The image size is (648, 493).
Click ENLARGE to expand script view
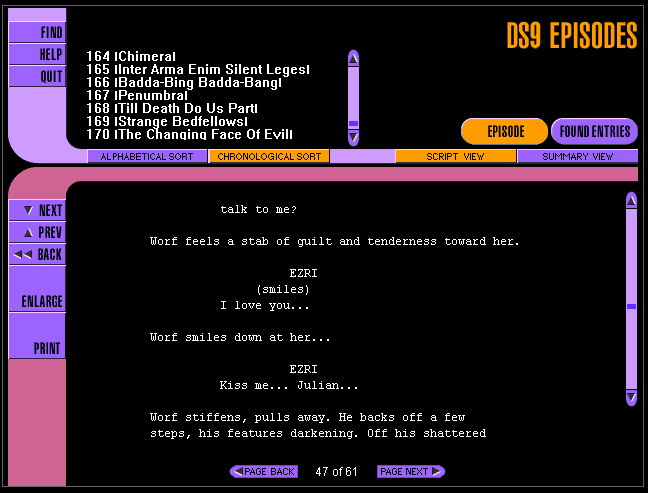pos(37,289)
